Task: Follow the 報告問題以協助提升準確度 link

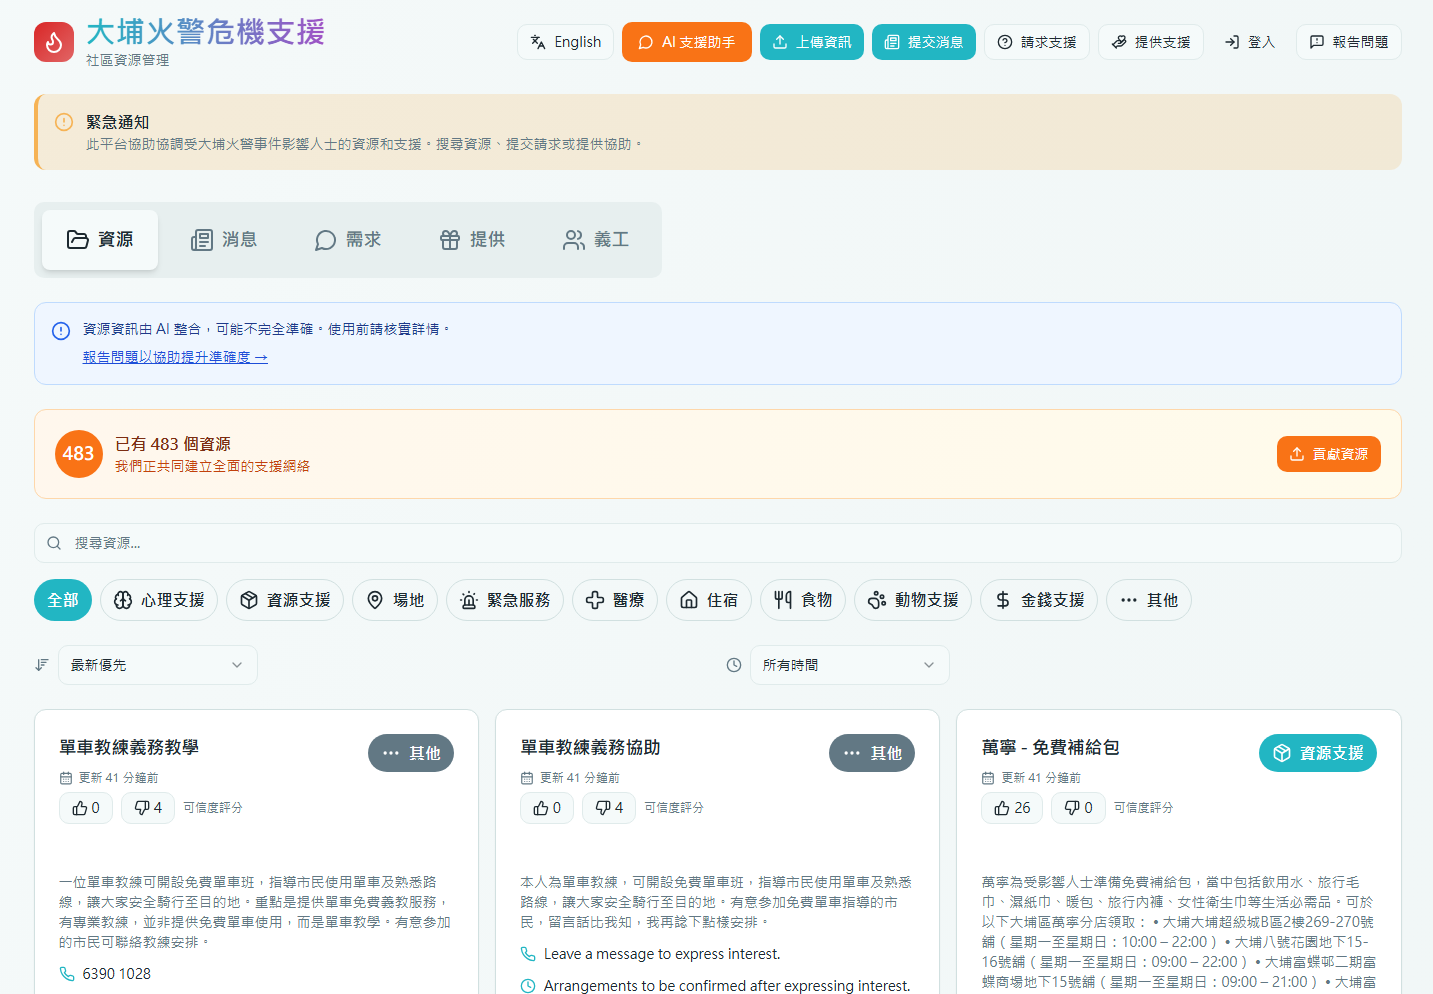Action: click(175, 357)
